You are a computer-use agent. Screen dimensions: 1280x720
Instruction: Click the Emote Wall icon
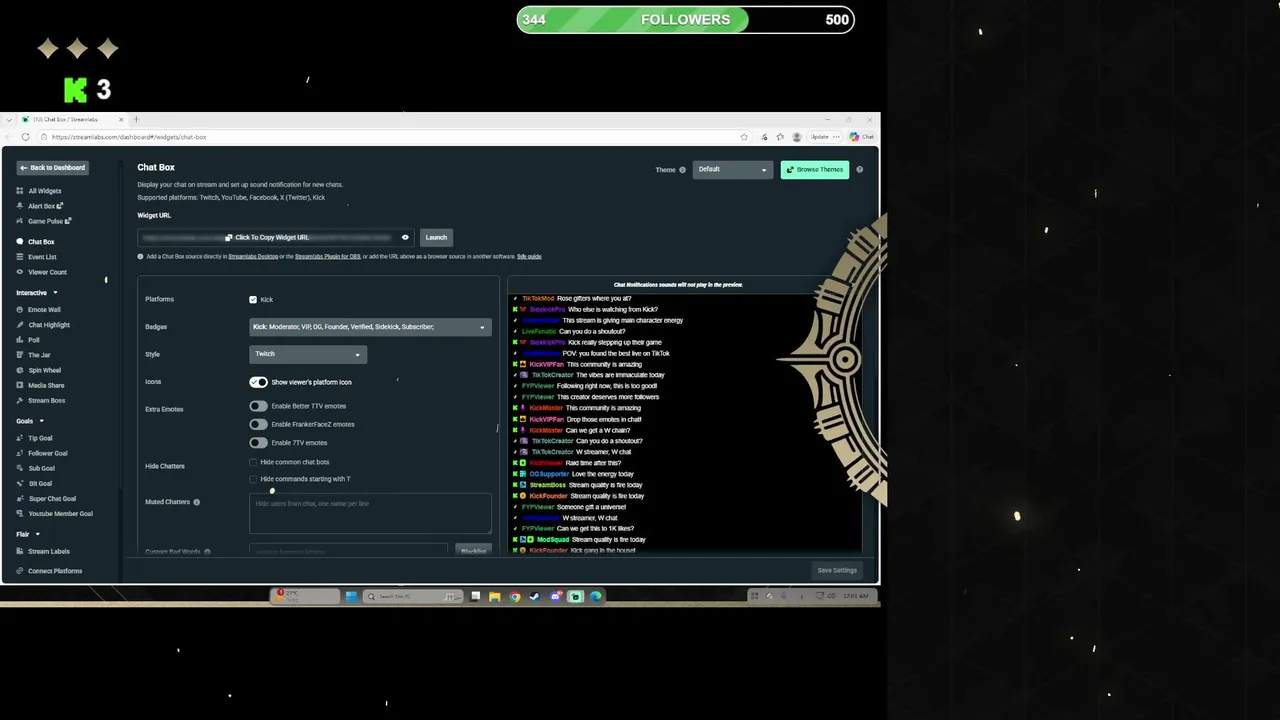click(19, 310)
